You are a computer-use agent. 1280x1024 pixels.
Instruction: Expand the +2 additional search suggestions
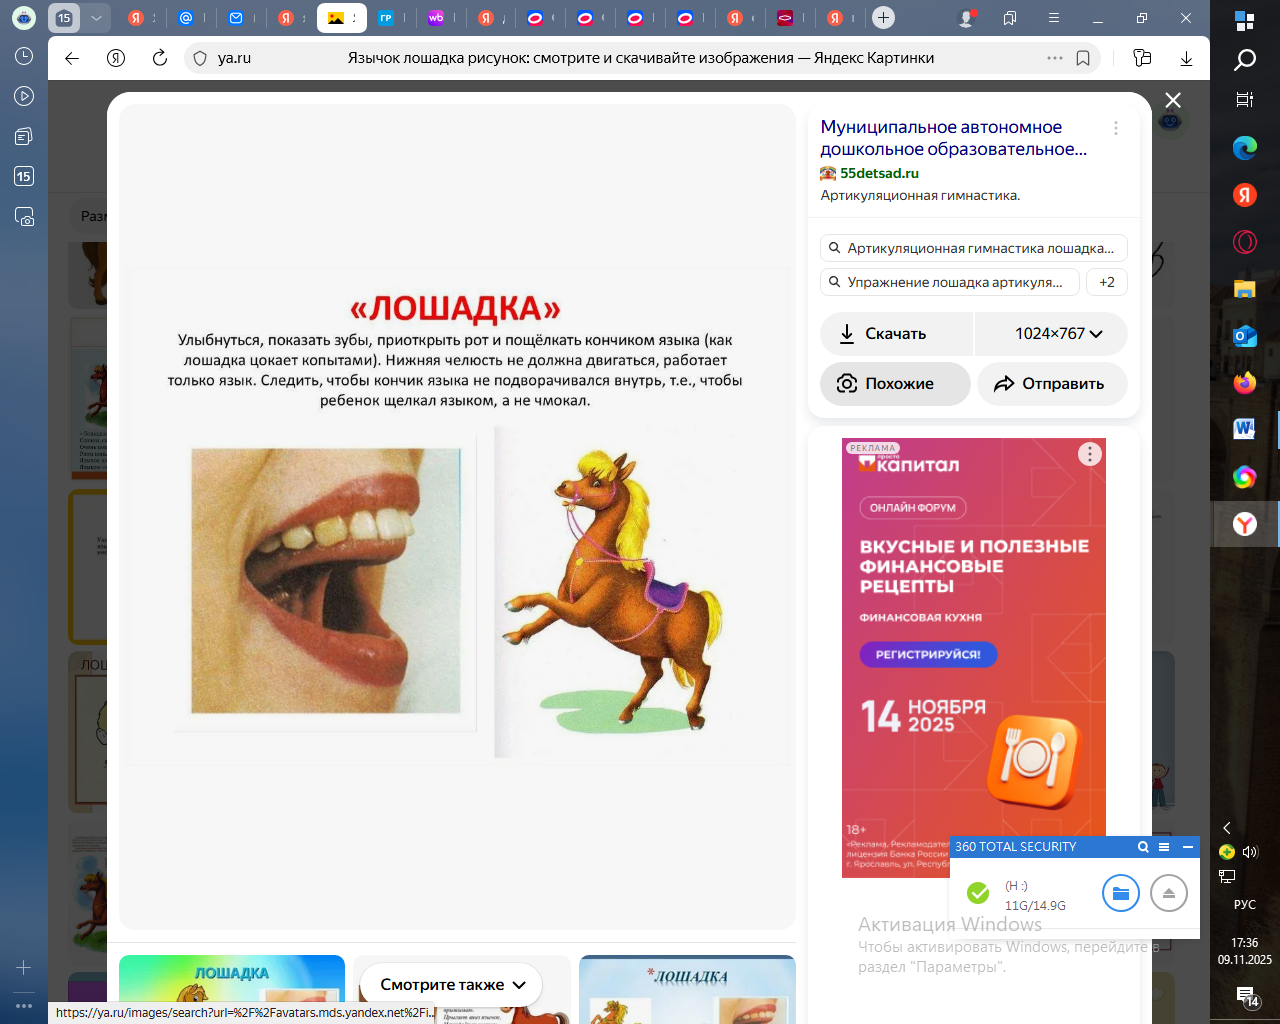click(1107, 282)
